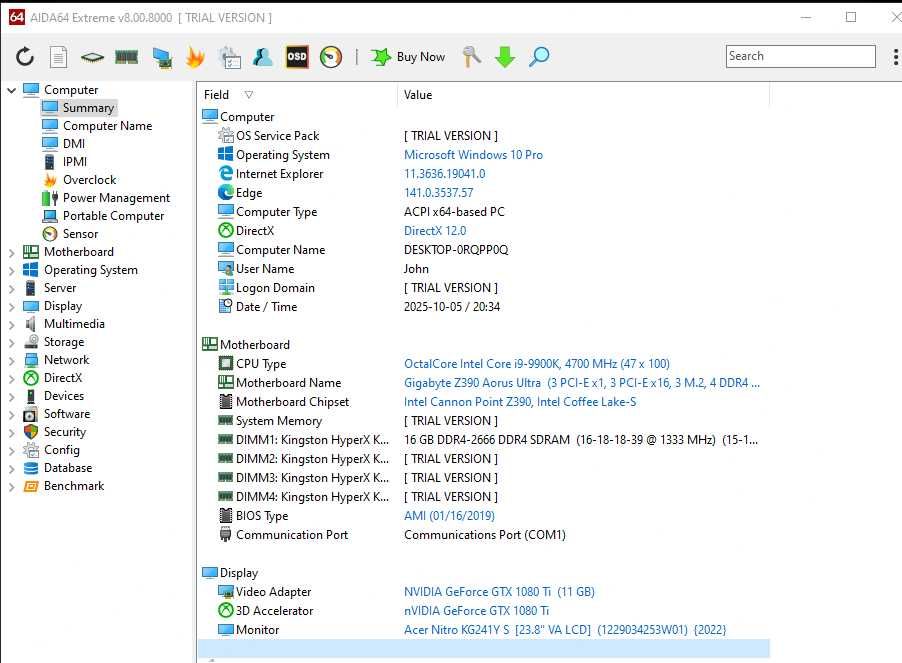Screen dimensions: 902x663
Task: Collapse the Computer tree node
Action: pos(11,90)
